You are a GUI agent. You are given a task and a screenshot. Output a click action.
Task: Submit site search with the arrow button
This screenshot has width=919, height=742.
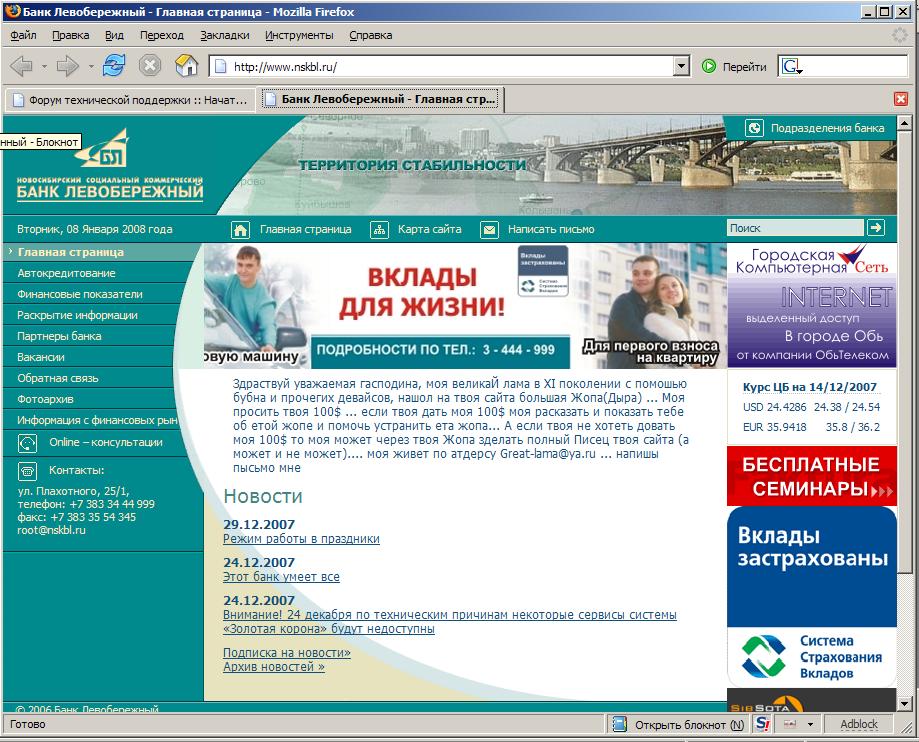pyautogui.click(x=876, y=228)
